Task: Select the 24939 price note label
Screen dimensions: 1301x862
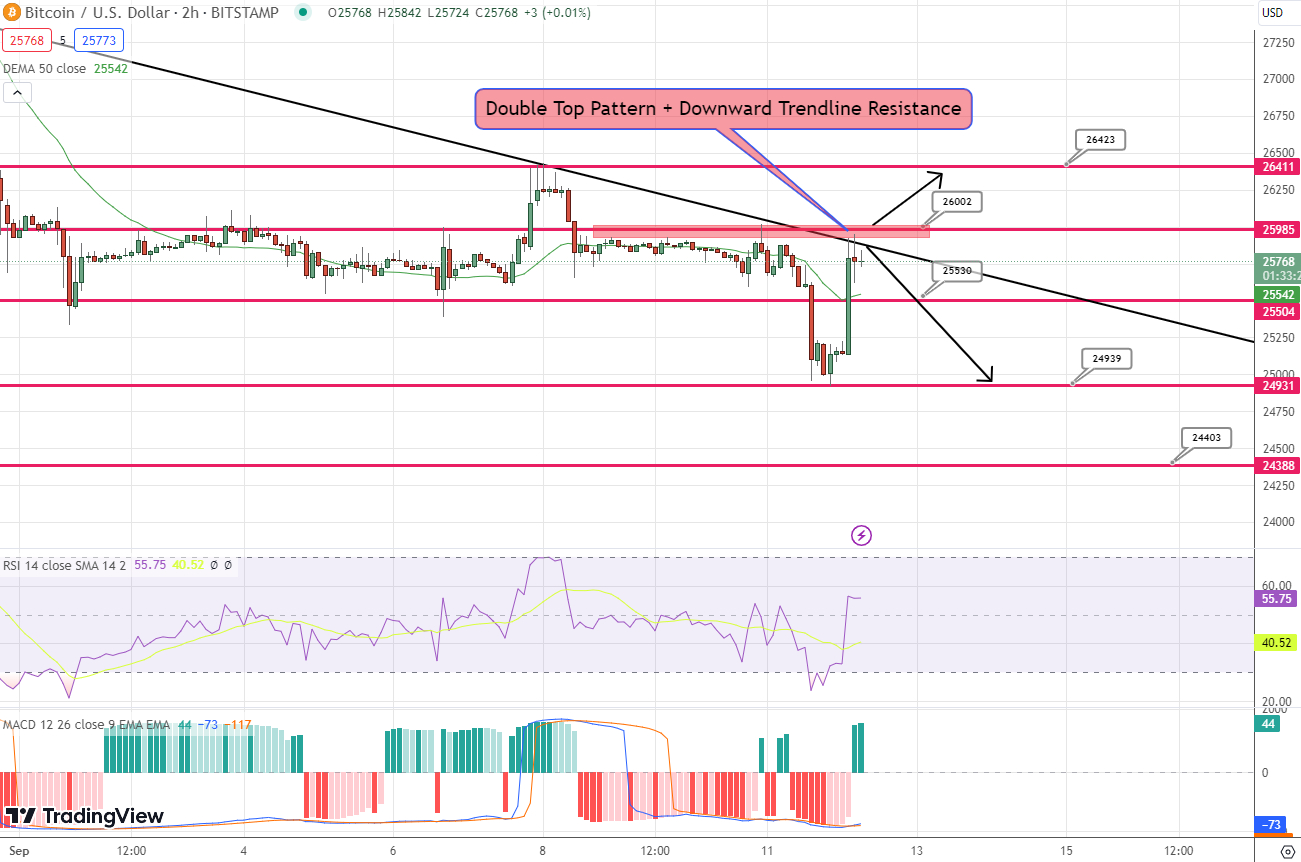Action: (1106, 358)
